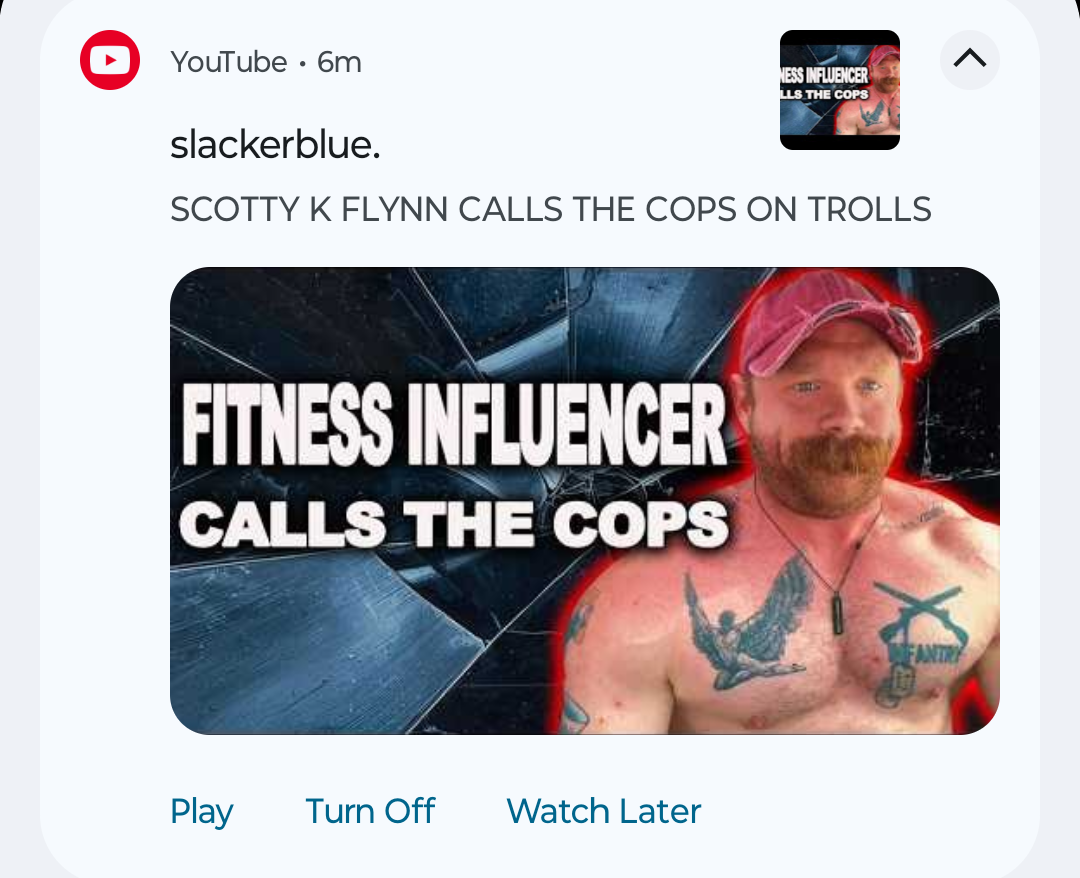Tap the red YouTube app icon
The width and height of the screenshot is (1080, 878).
pyautogui.click(x=110, y=60)
